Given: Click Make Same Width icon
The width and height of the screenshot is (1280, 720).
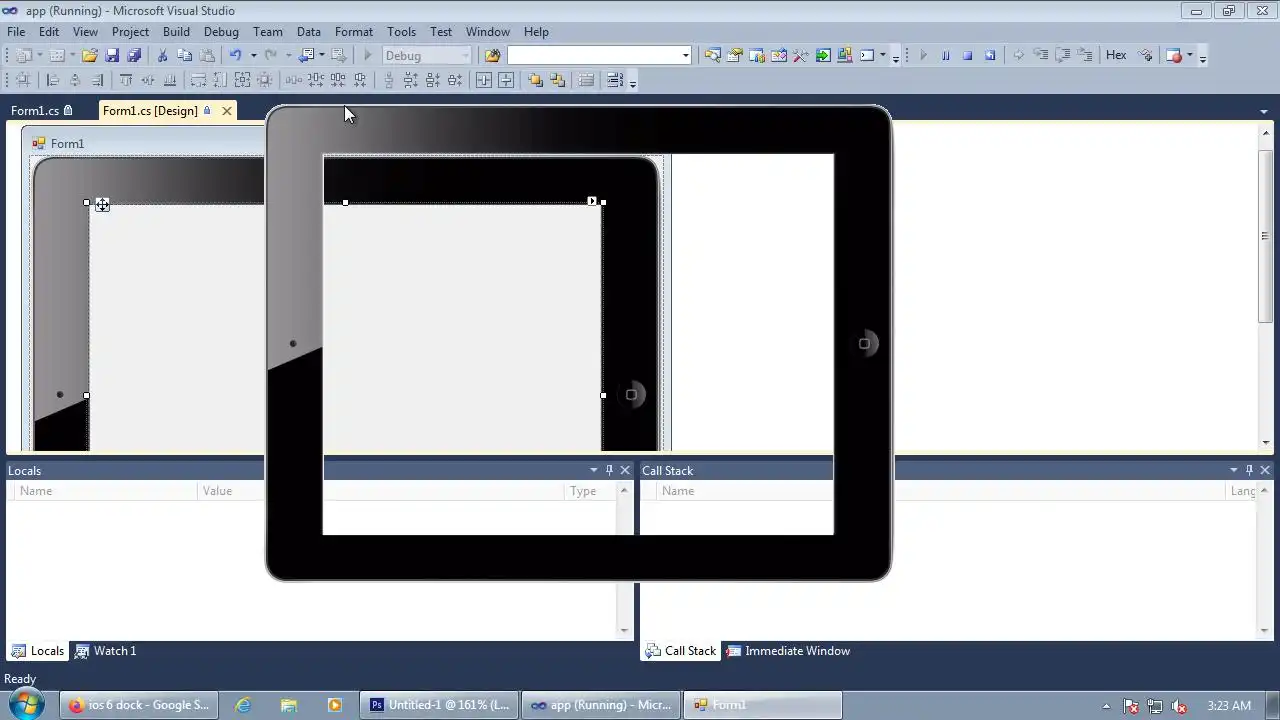Looking at the screenshot, I should 198,80.
